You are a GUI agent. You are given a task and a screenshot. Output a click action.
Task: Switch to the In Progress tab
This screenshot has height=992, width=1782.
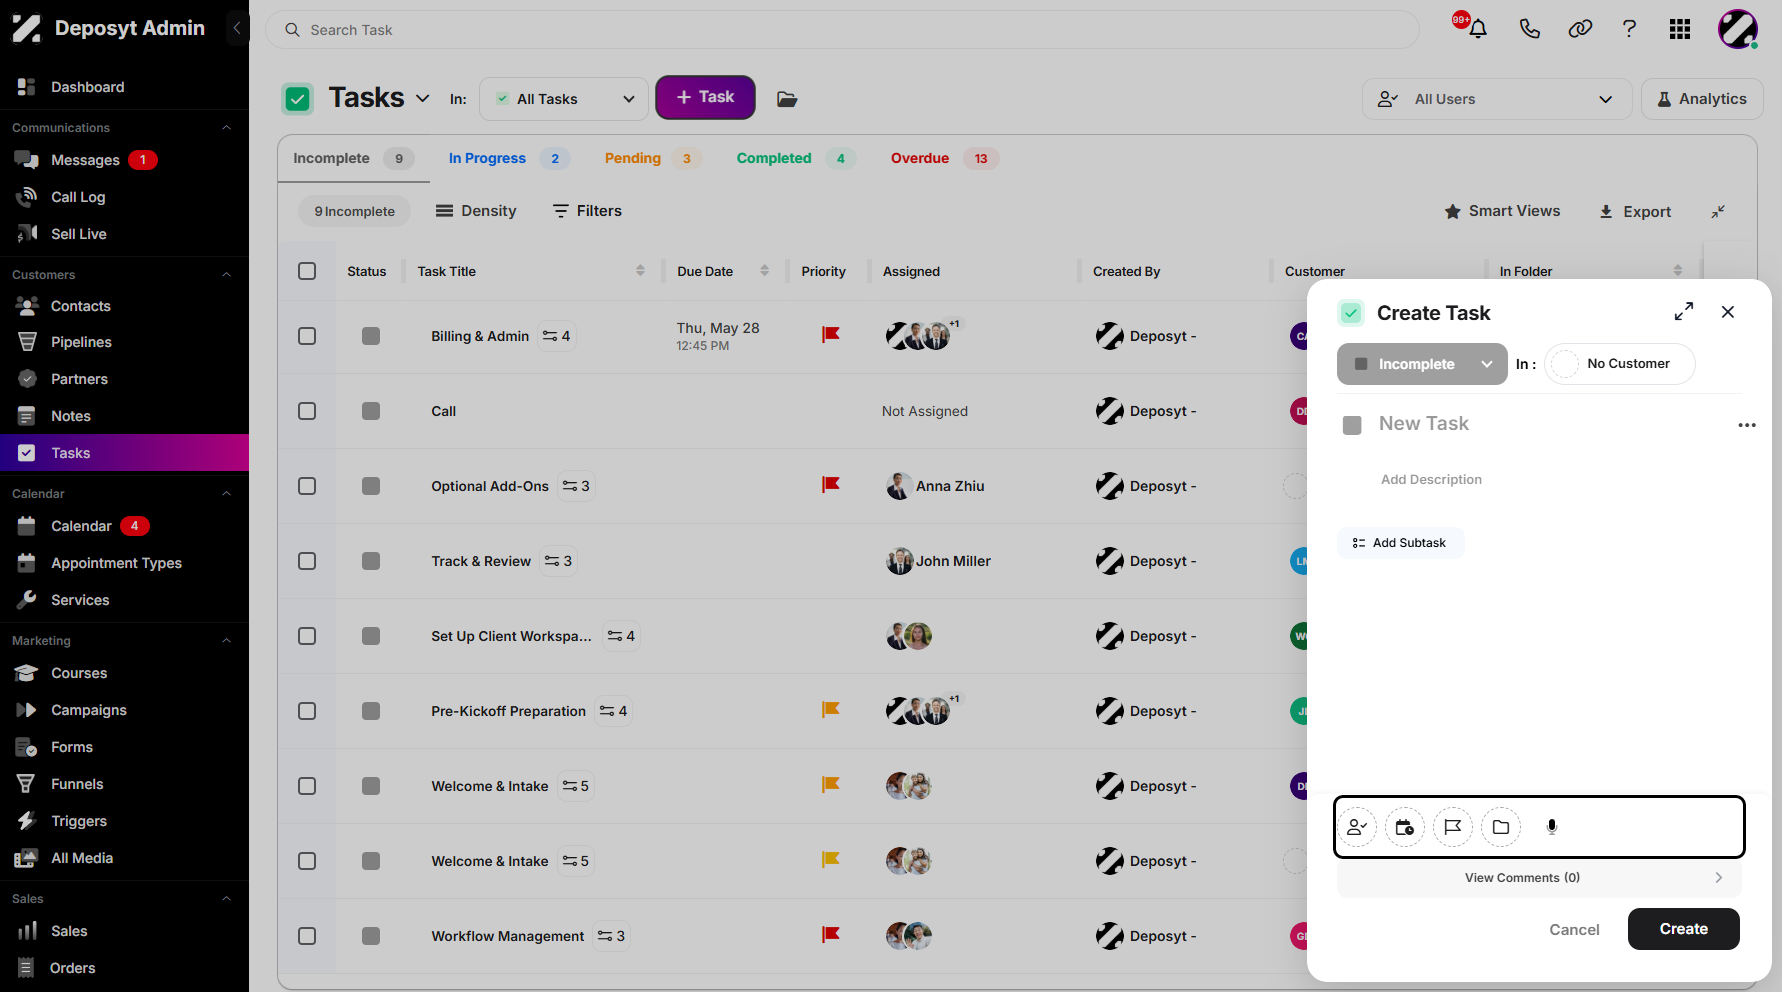(509, 158)
